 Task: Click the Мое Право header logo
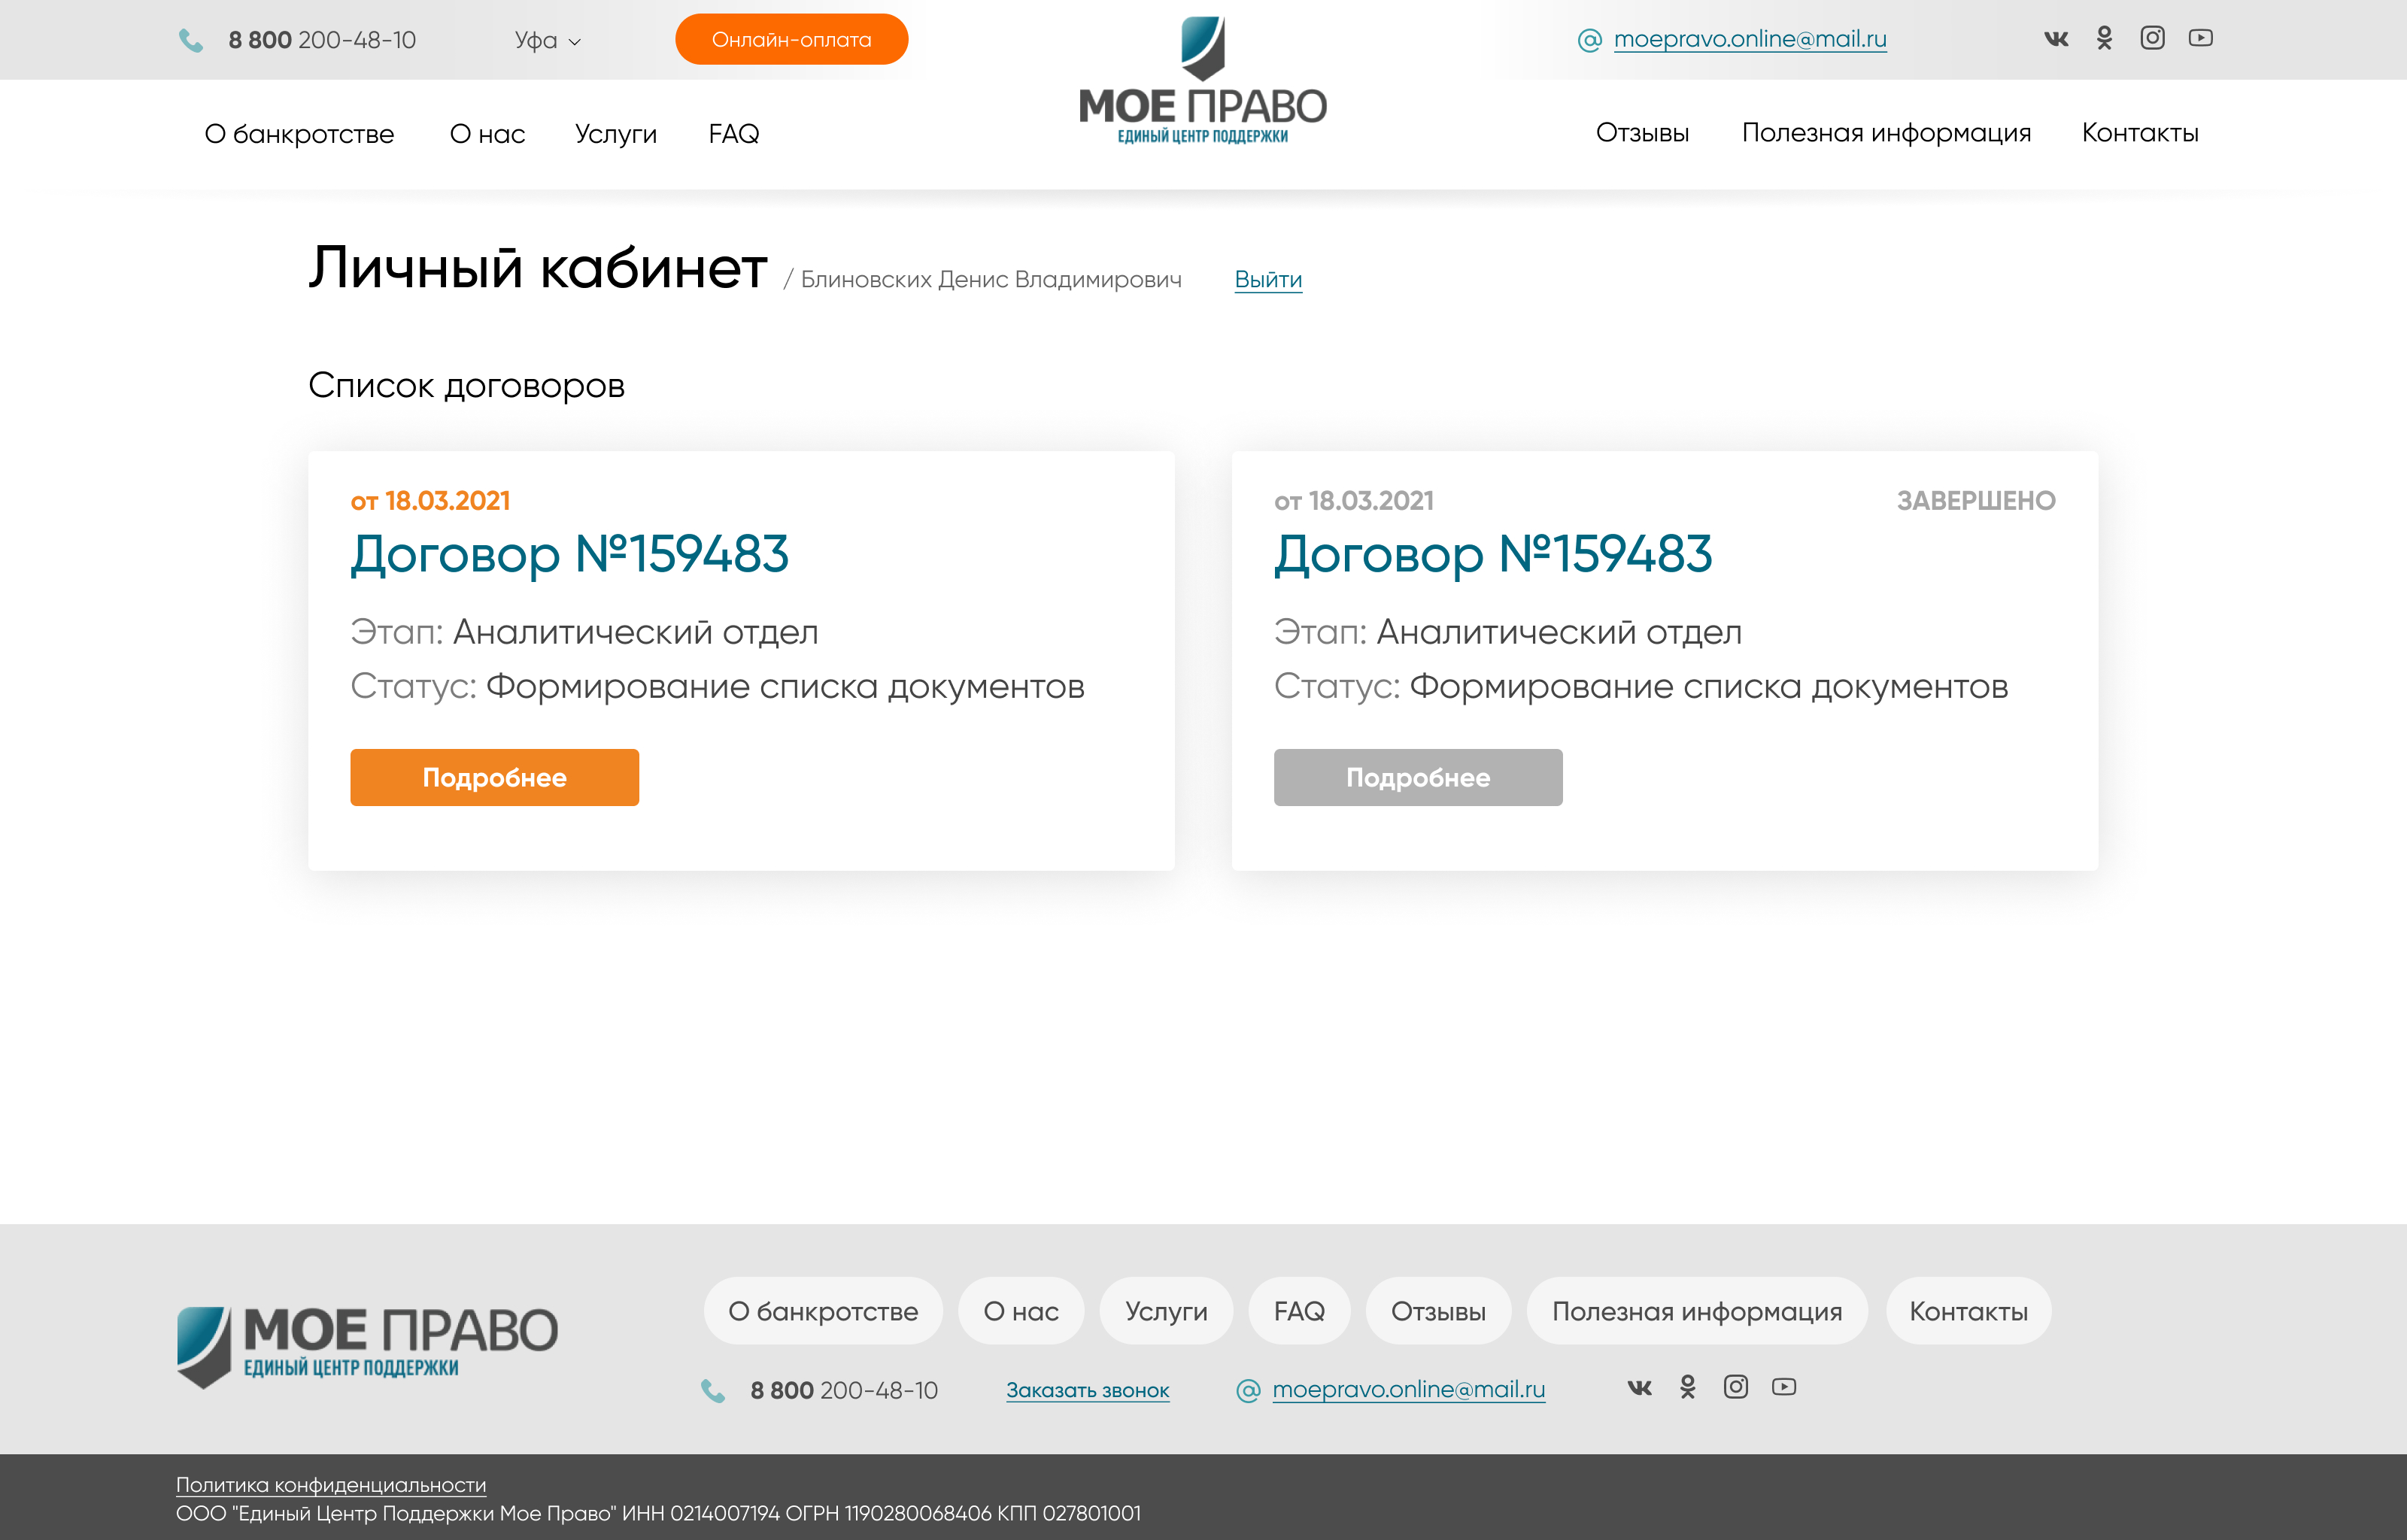pos(1202,80)
